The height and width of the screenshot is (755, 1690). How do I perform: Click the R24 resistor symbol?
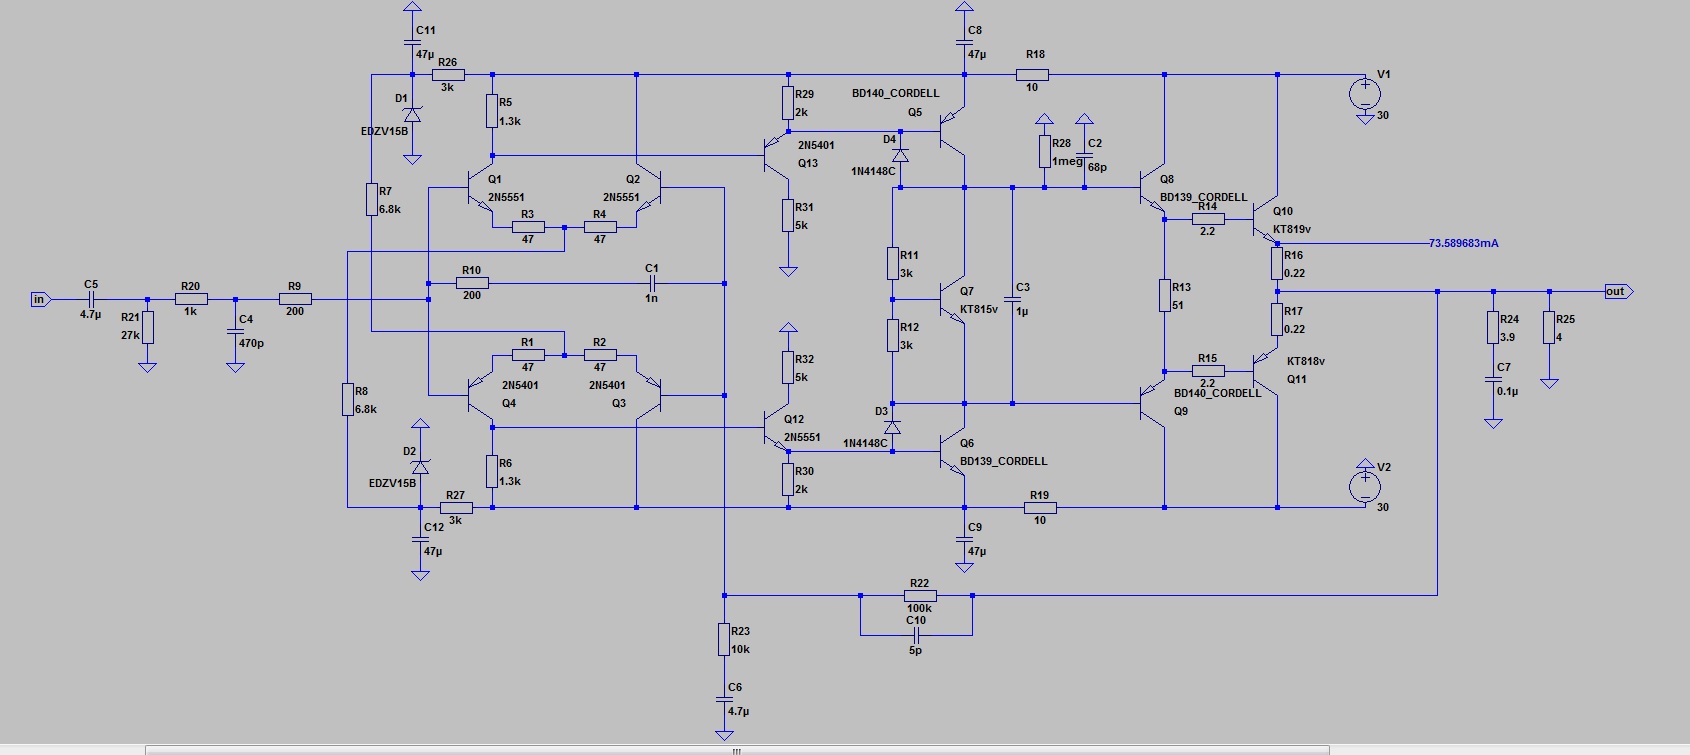pyautogui.click(x=1494, y=326)
